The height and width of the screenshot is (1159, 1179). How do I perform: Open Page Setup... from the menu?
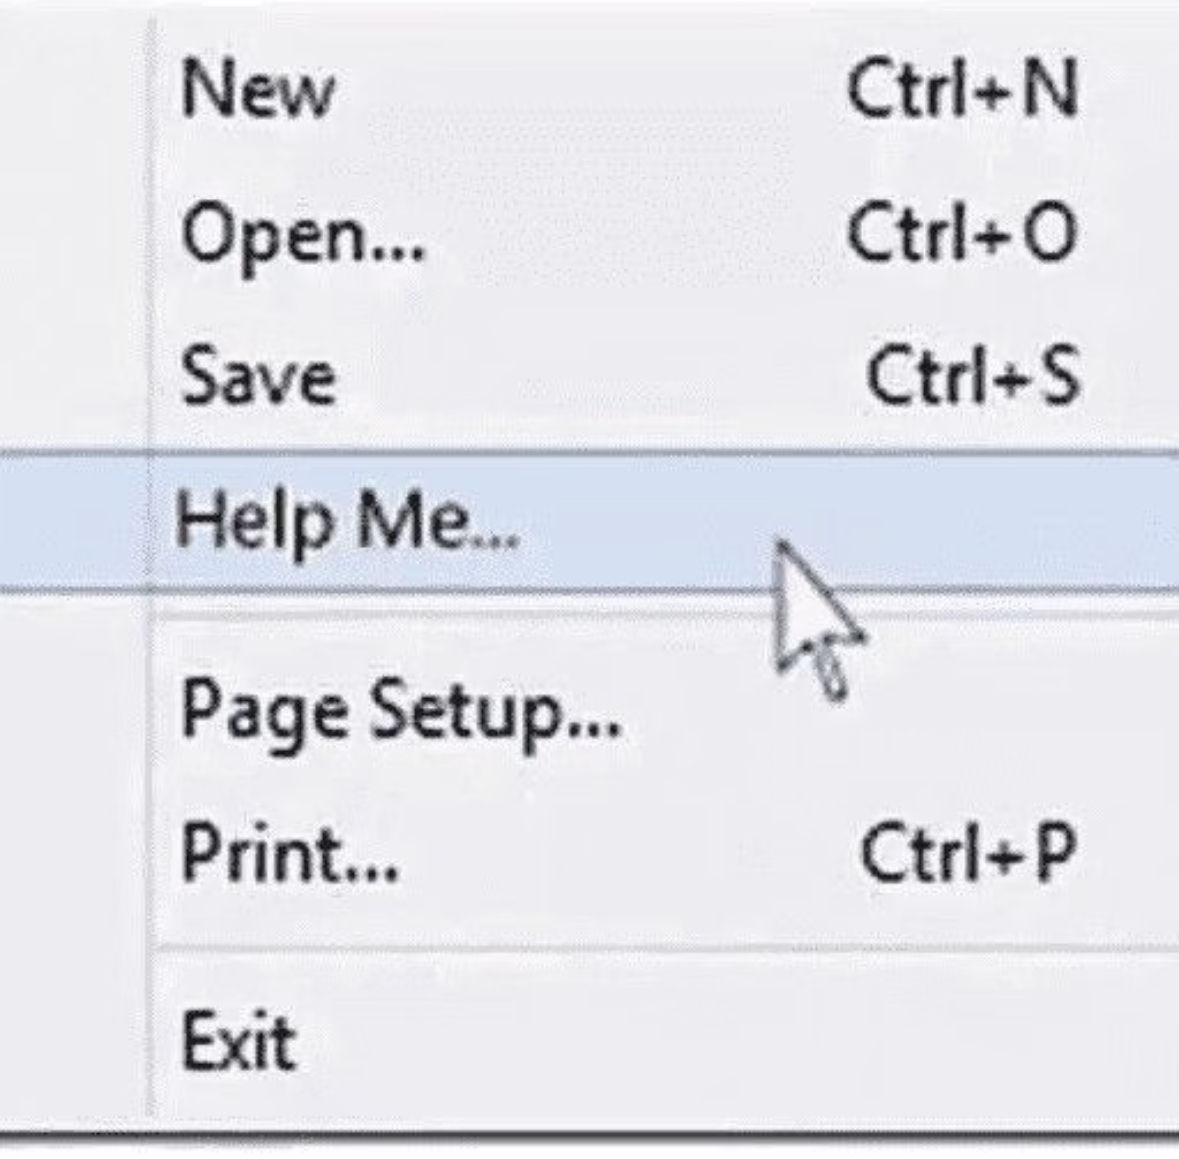click(400, 712)
